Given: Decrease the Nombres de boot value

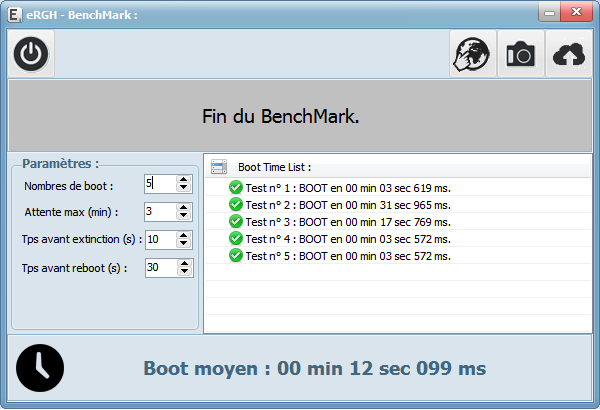Looking at the screenshot, I should pos(184,188).
